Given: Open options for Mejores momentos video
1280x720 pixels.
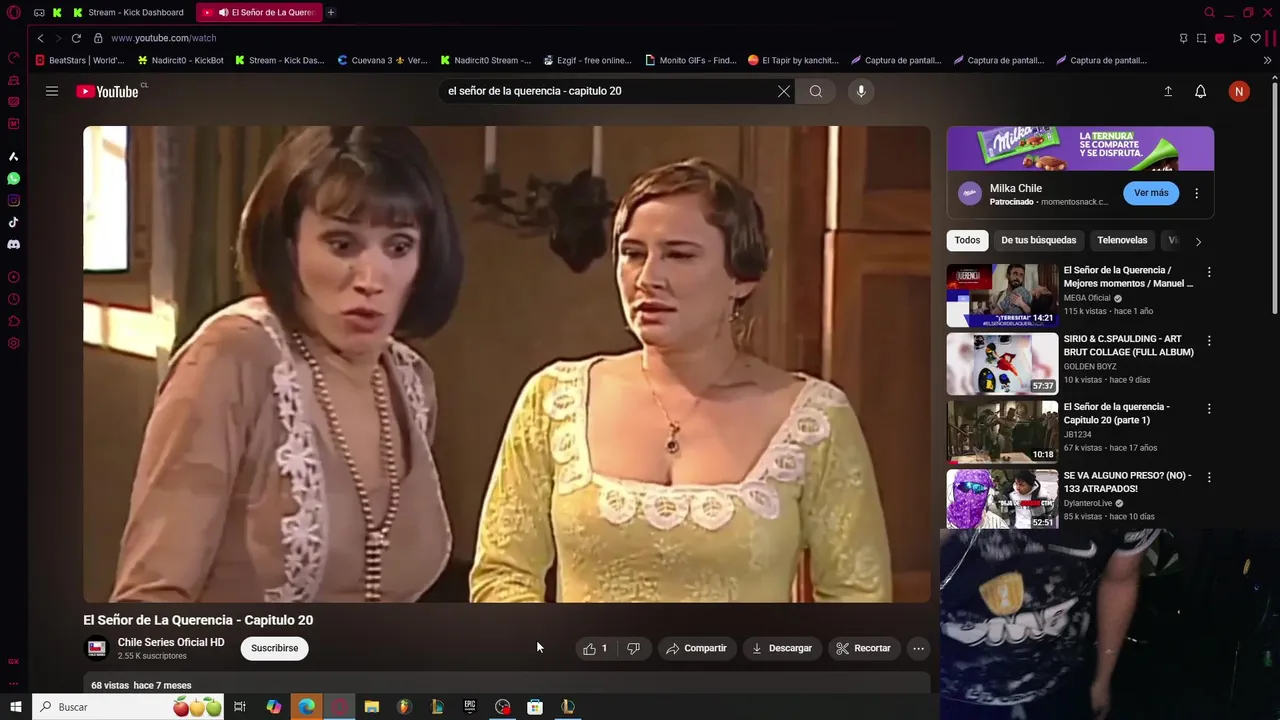Looking at the screenshot, I should point(1209,272).
